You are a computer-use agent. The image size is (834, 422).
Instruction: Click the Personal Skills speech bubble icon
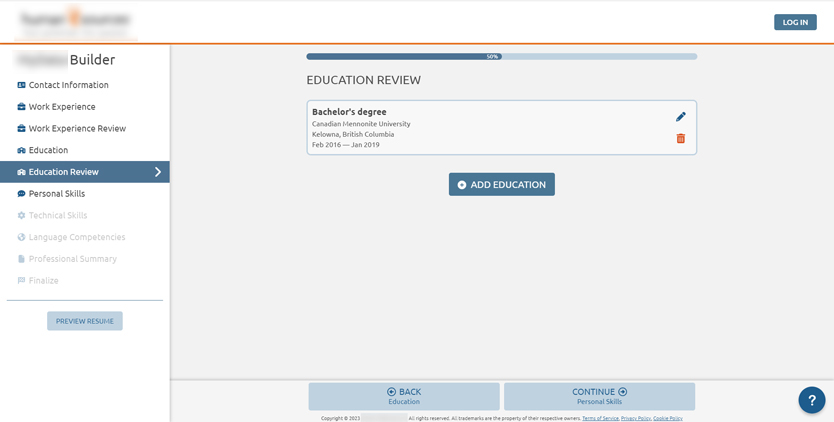pyautogui.click(x=21, y=194)
